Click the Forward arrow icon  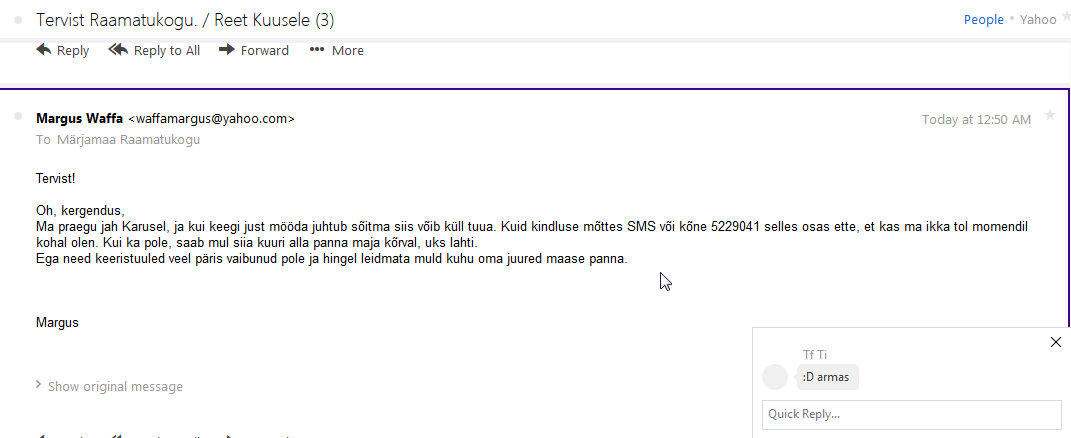tap(227, 50)
